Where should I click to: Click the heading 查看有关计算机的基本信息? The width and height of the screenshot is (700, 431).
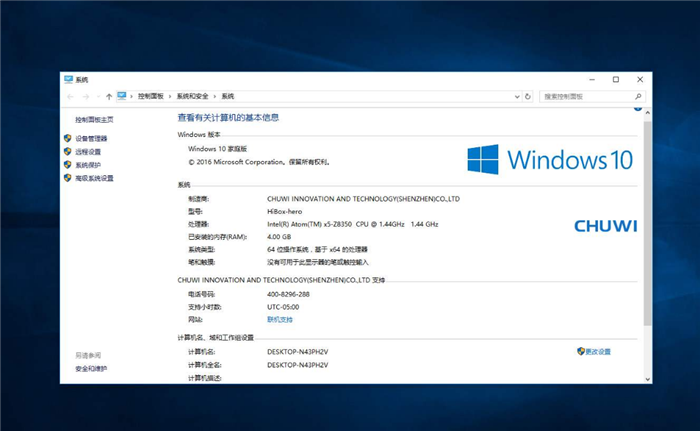click(x=228, y=118)
